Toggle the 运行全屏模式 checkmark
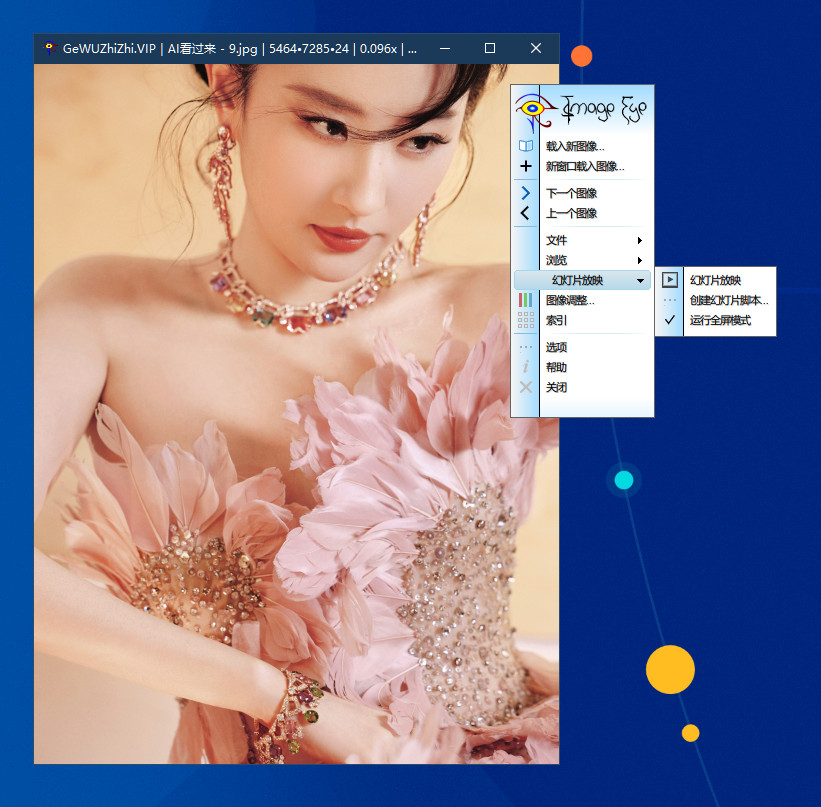The height and width of the screenshot is (807, 821). point(670,320)
